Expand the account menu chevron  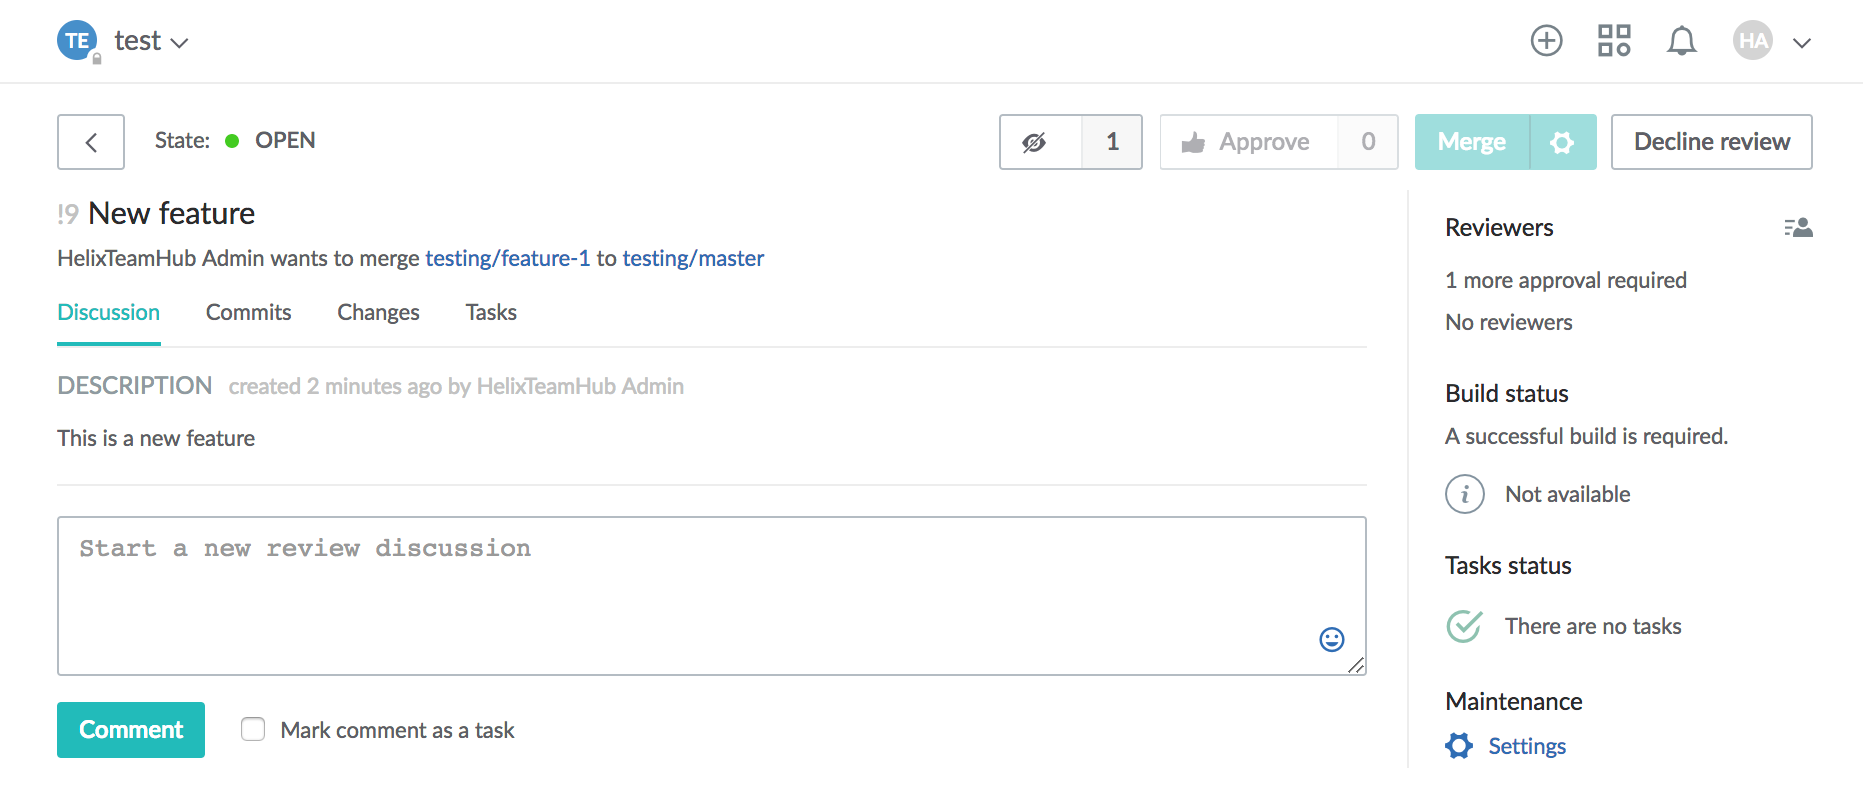(1802, 42)
